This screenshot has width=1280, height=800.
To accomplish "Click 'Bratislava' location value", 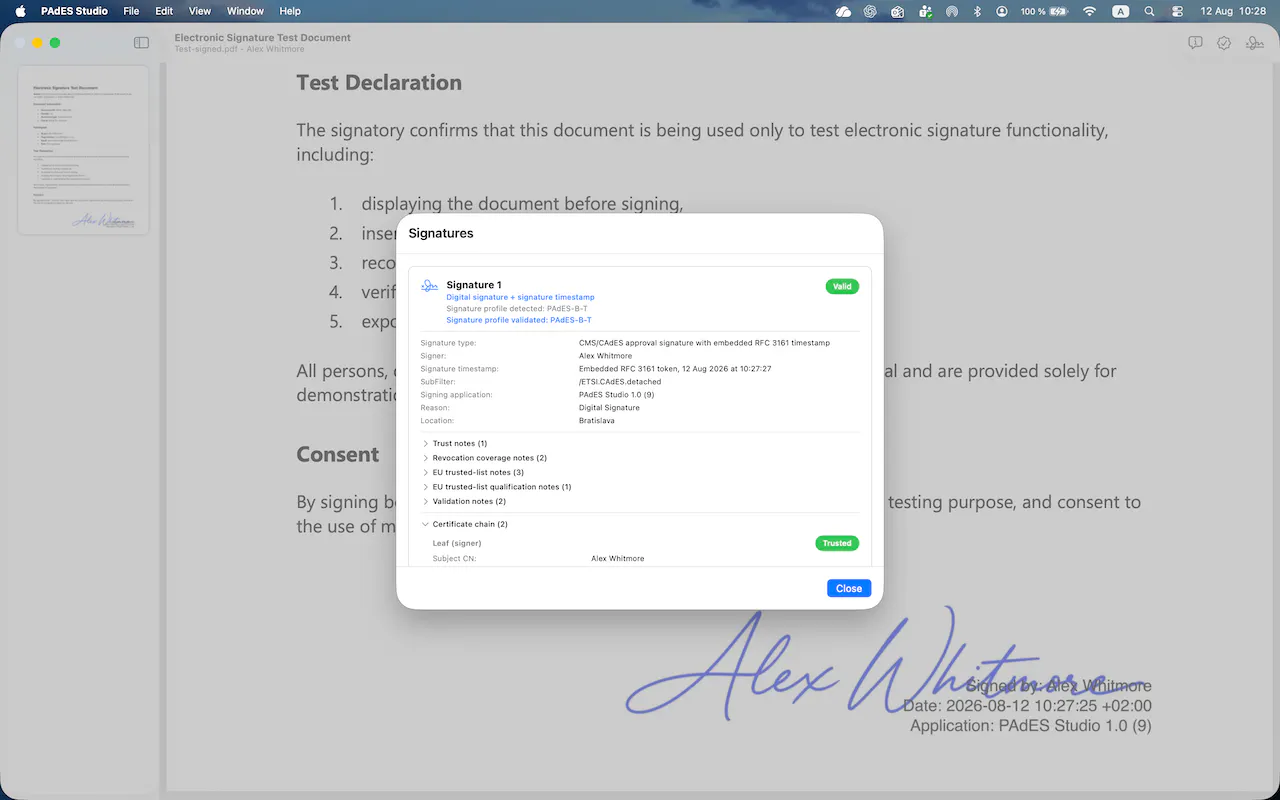I will pyautogui.click(x=597, y=421).
